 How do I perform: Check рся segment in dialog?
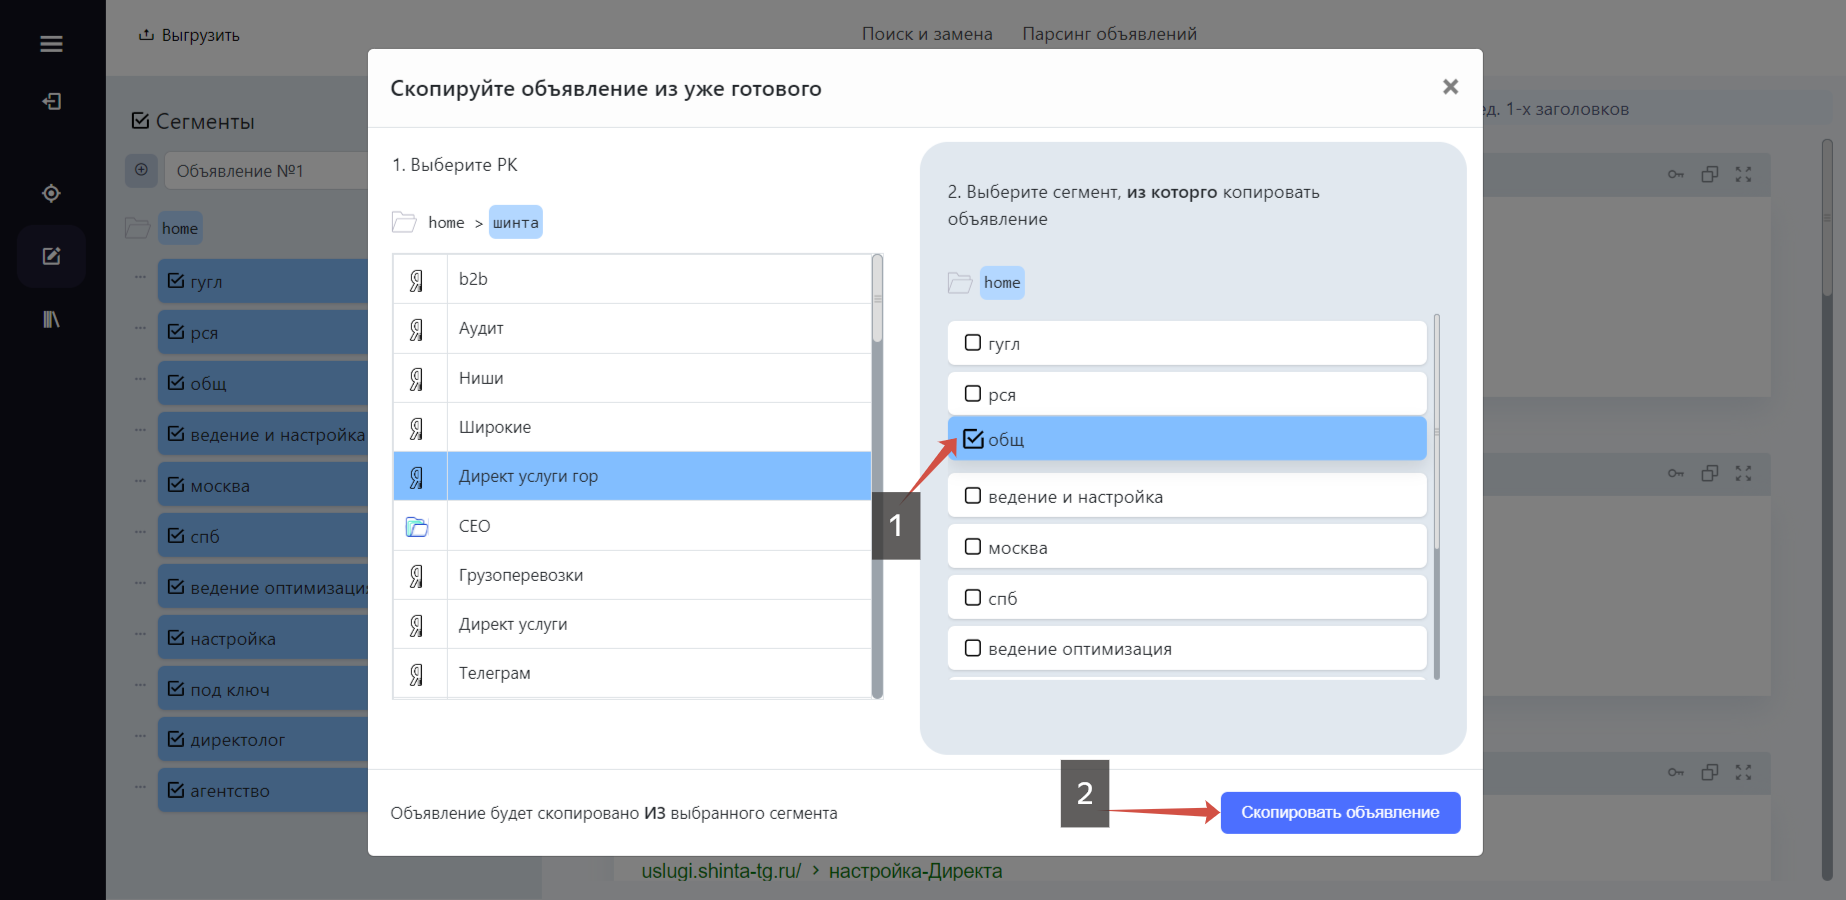[x=972, y=394]
